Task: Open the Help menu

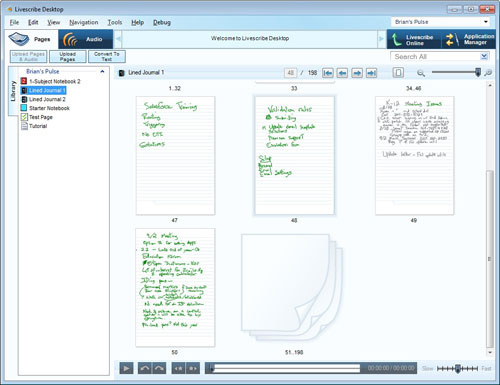Action: [x=137, y=22]
